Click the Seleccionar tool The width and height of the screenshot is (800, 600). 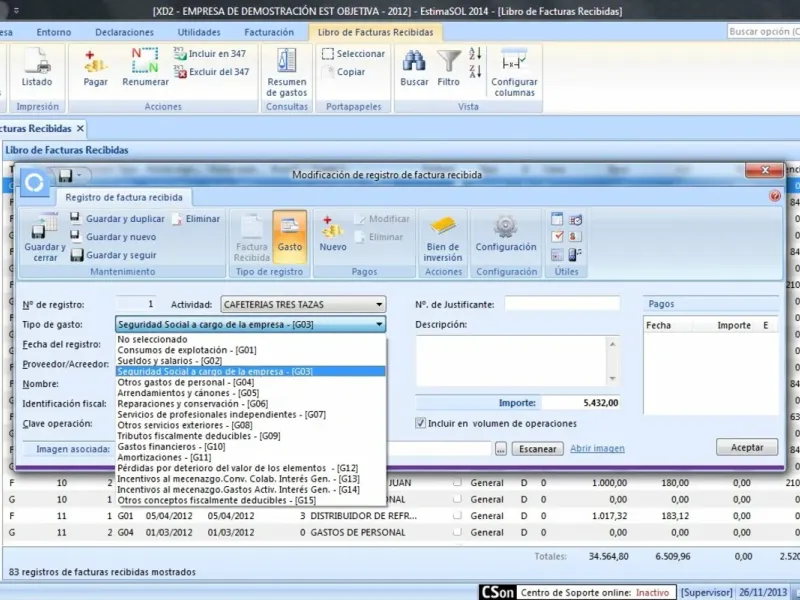pyautogui.click(x=353, y=54)
